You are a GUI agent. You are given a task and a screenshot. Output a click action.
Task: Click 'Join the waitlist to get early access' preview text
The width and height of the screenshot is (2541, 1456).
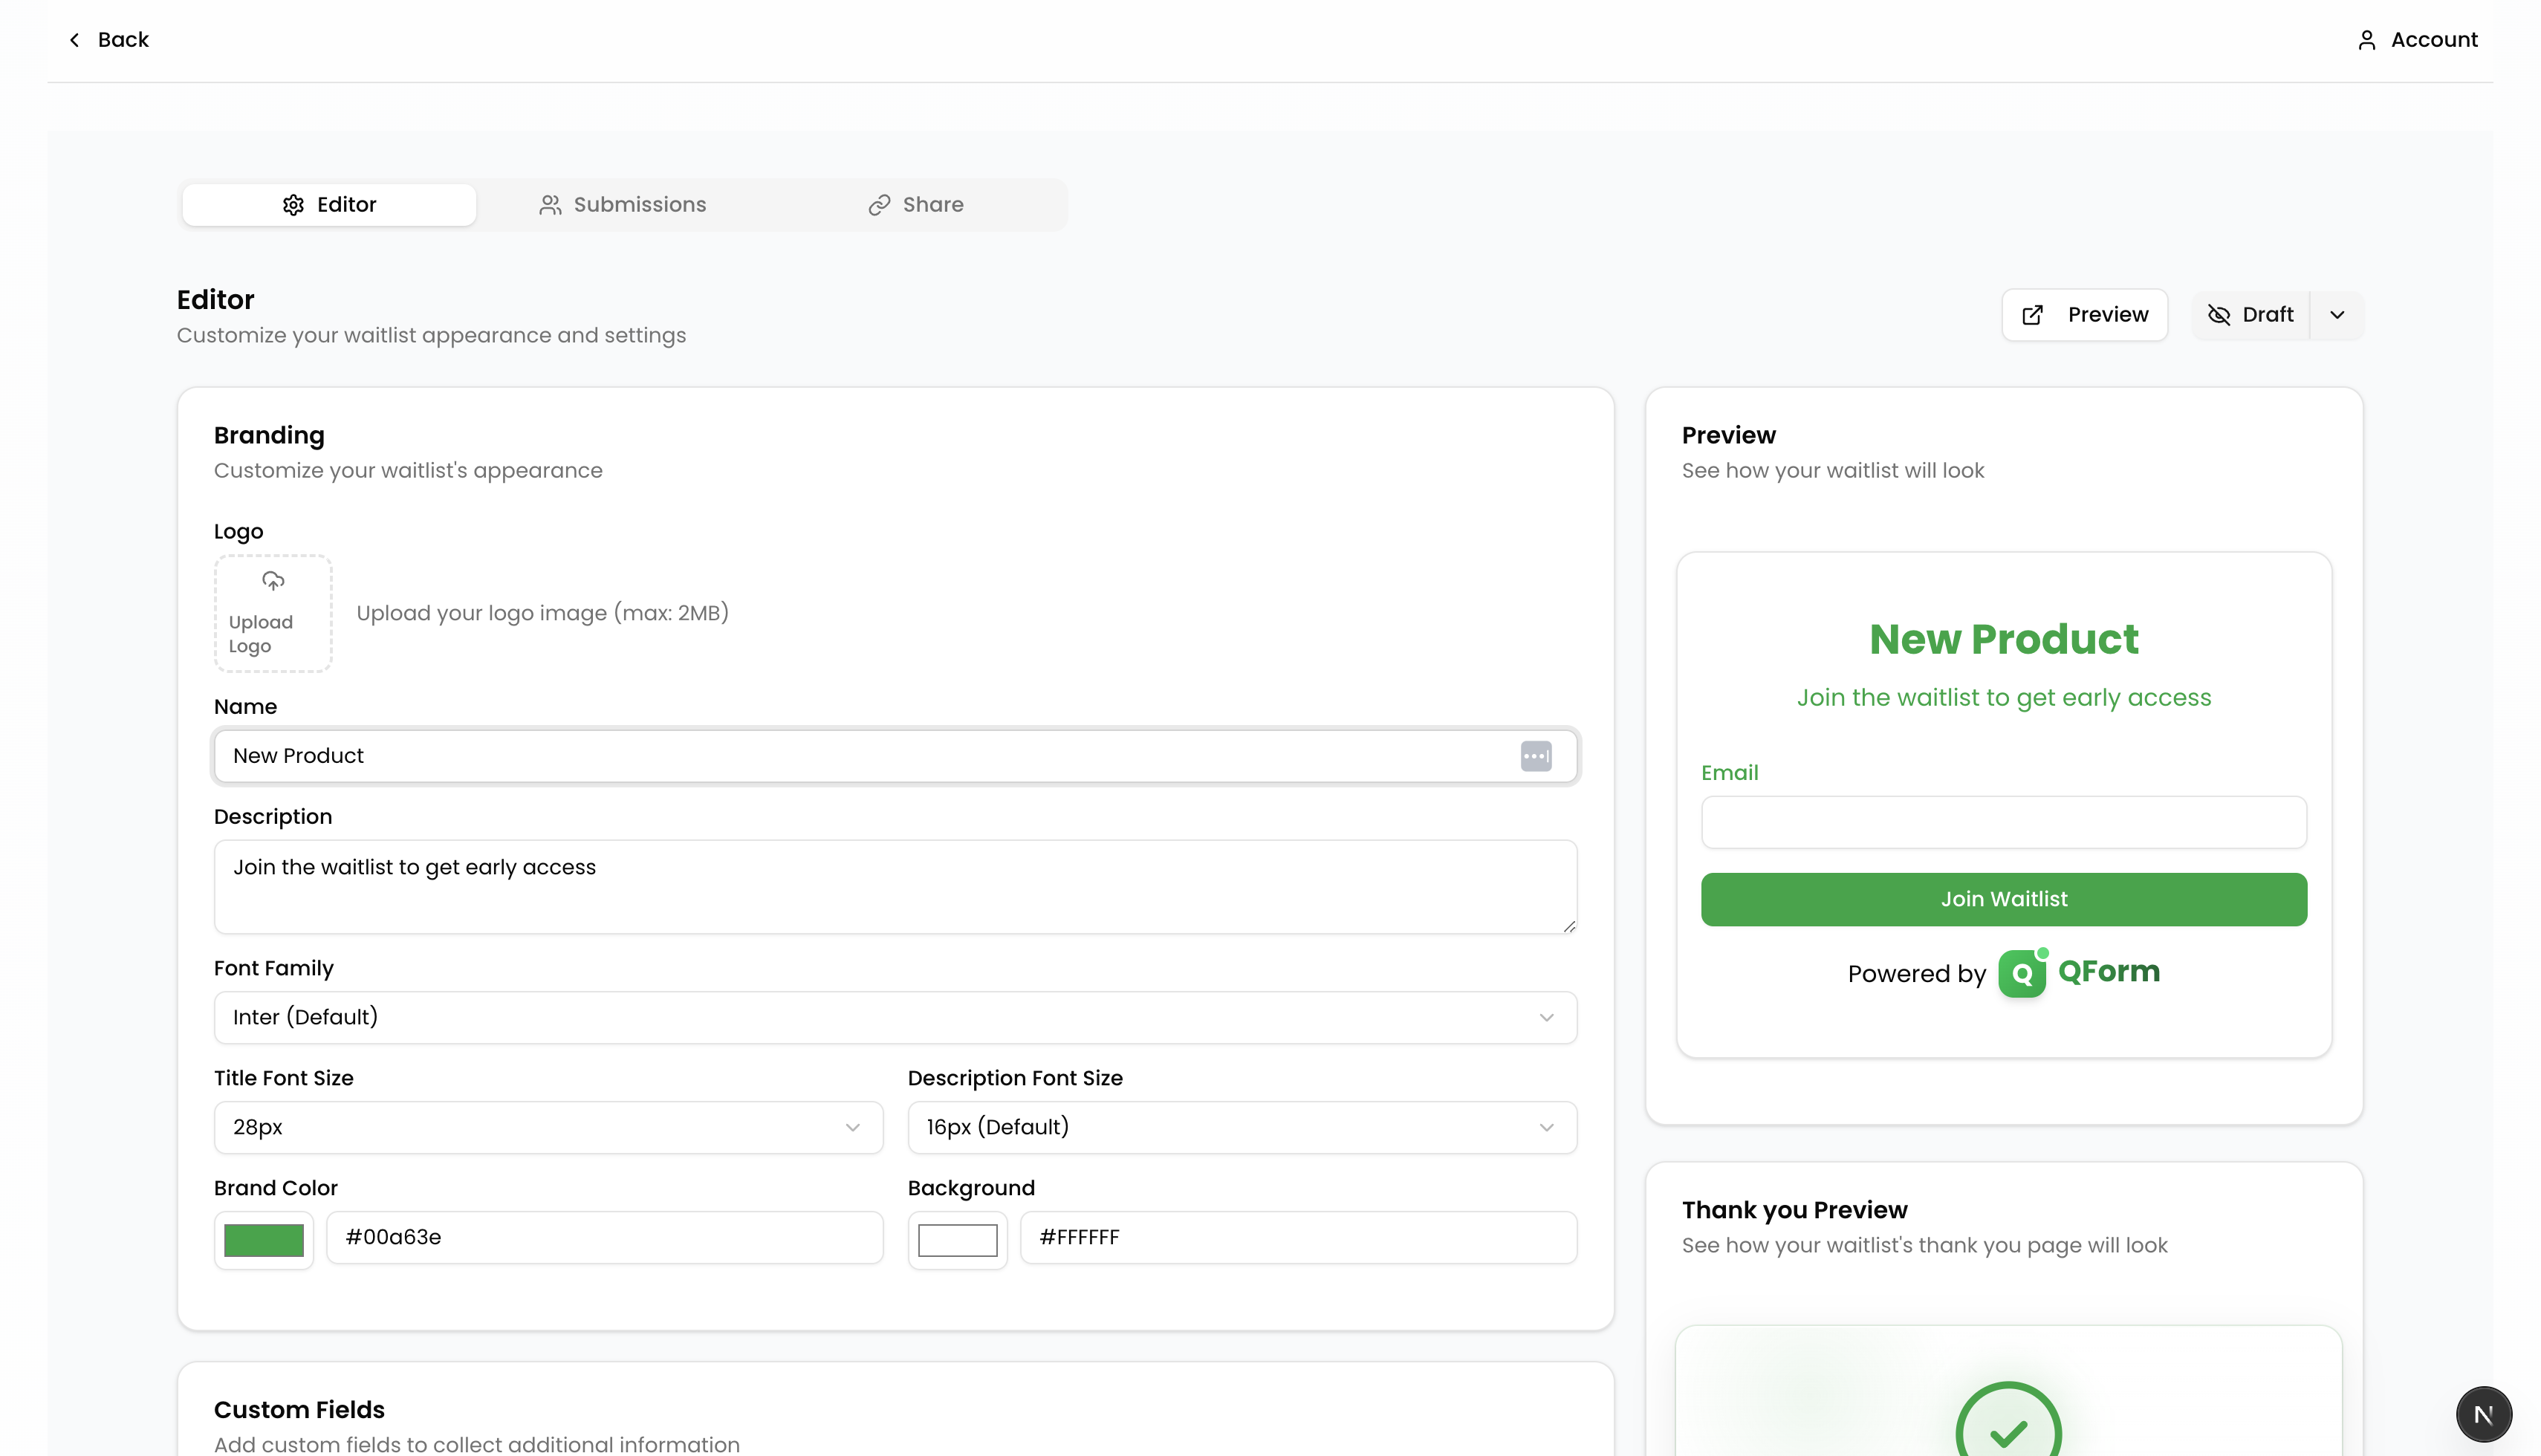2004,698
